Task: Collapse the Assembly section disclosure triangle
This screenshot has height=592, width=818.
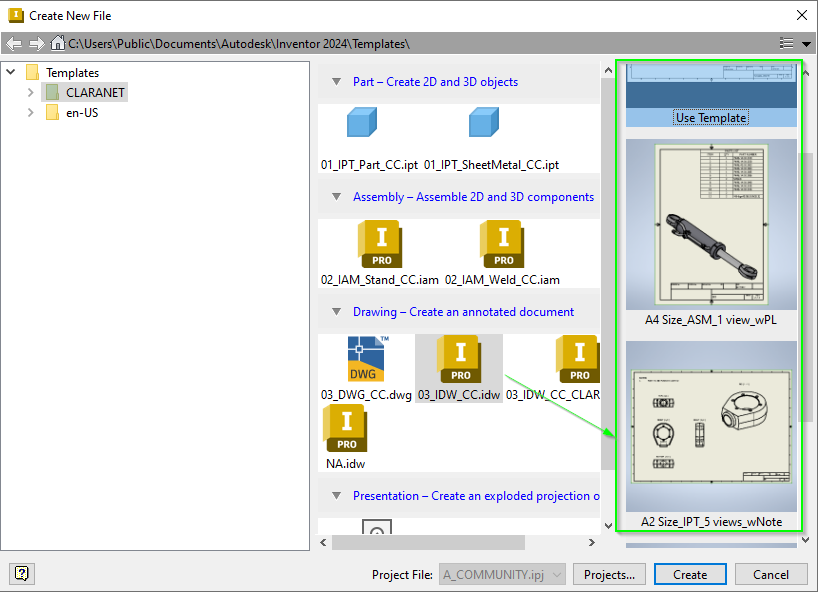Action: [336, 197]
